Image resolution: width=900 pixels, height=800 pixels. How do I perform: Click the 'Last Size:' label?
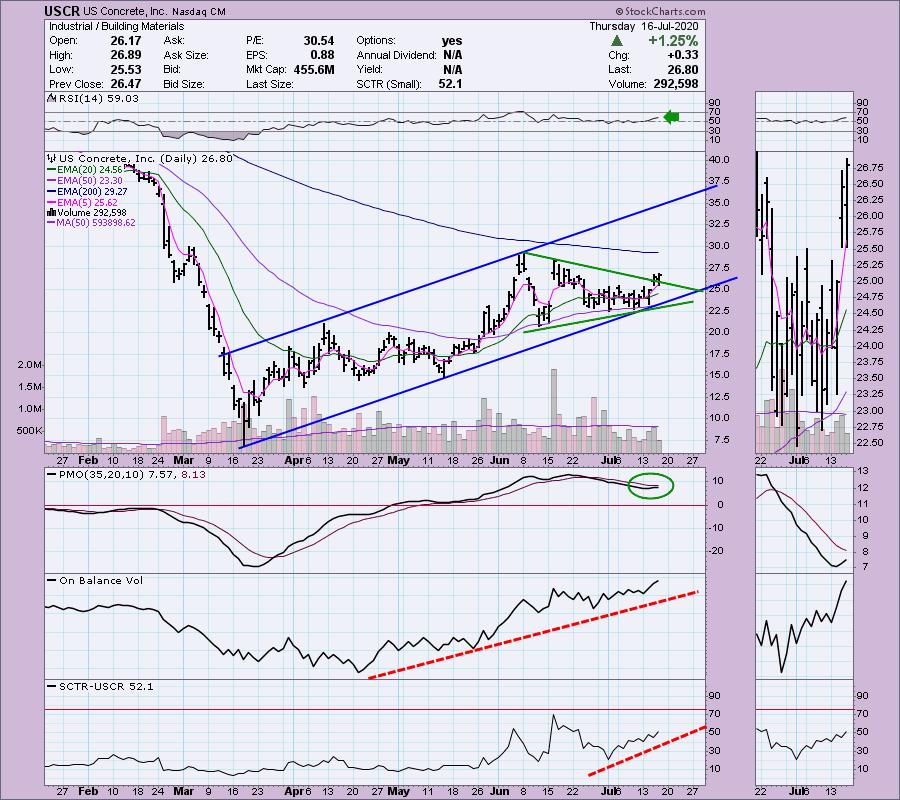point(269,84)
